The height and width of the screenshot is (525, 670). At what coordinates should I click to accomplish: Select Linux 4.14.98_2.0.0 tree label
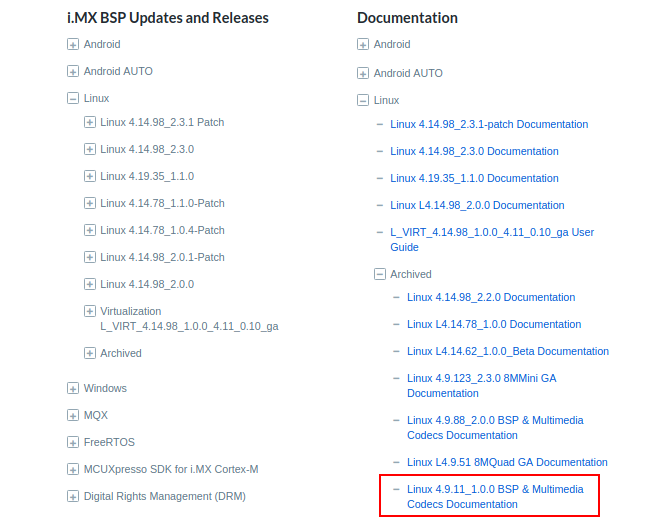(147, 284)
